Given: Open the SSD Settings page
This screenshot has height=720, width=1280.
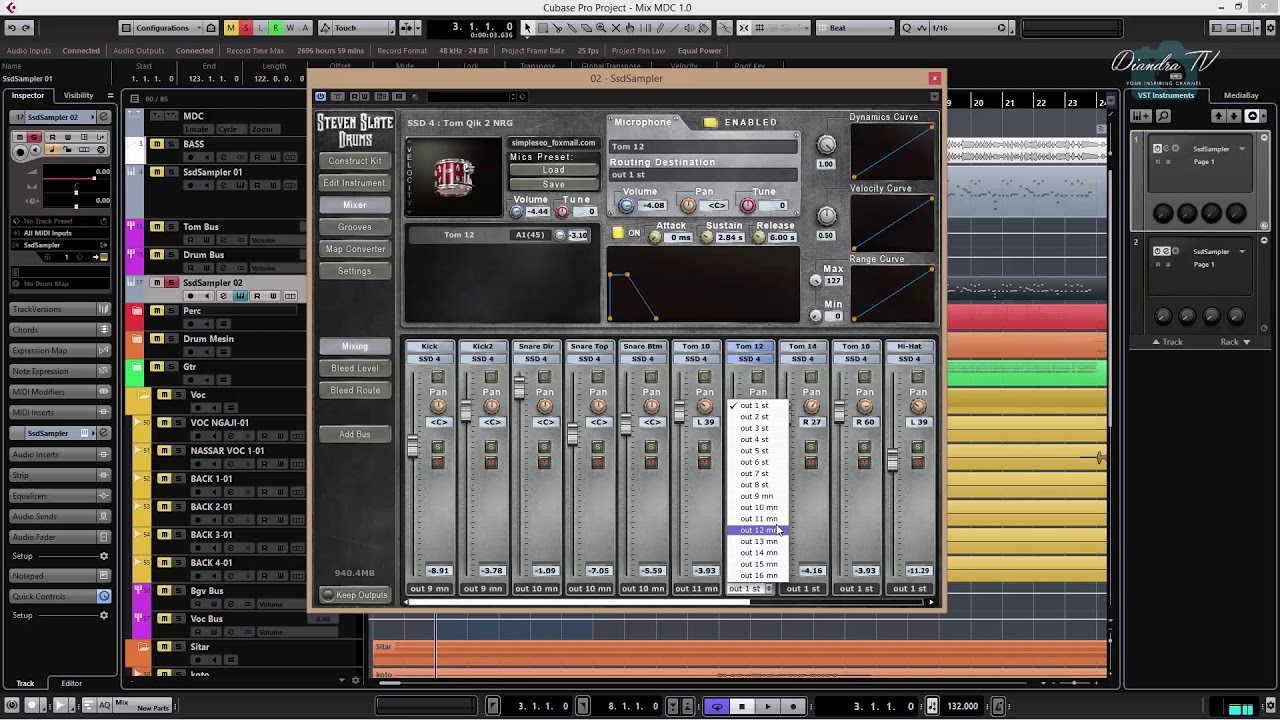Looking at the screenshot, I should 355,271.
